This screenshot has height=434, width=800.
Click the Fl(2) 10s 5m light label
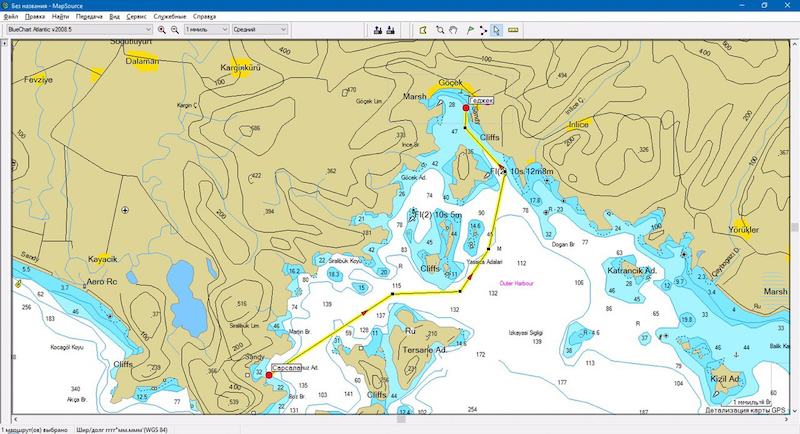click(x=438, y=215)
